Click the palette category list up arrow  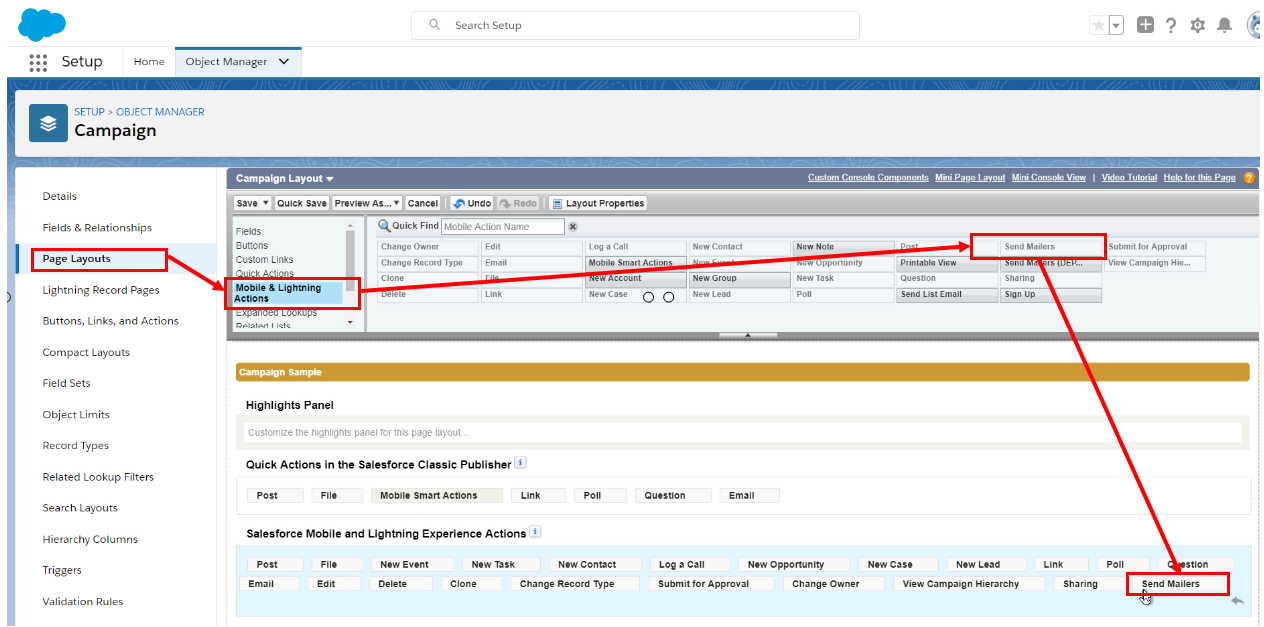tap(350, 227)
